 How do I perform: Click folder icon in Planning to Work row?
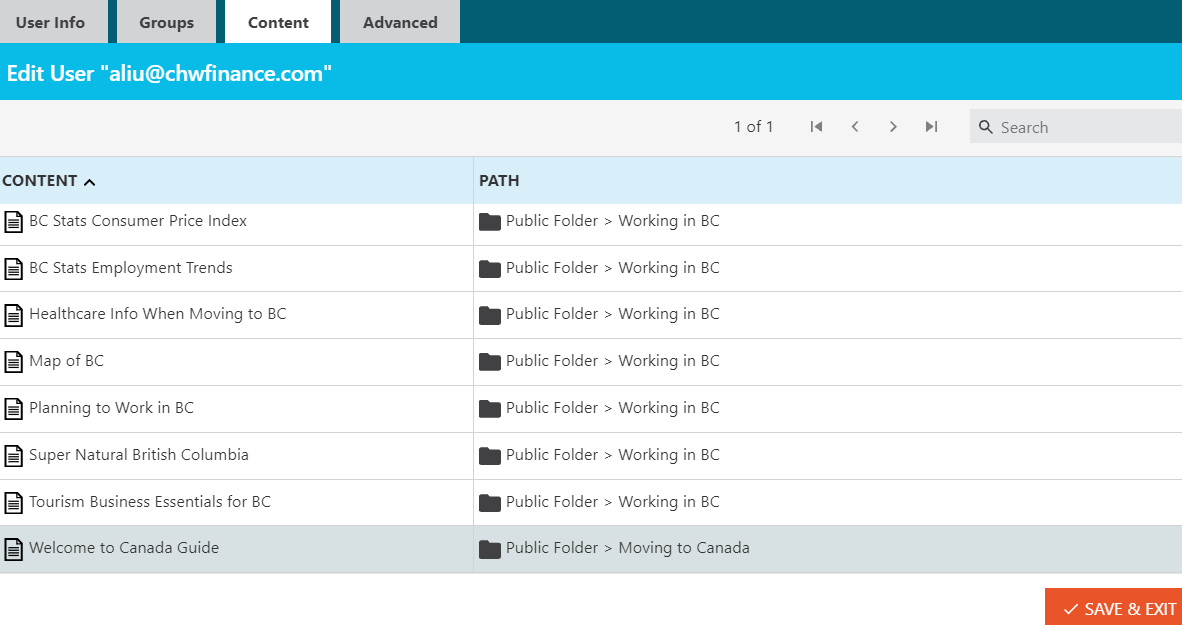(490, 409)
